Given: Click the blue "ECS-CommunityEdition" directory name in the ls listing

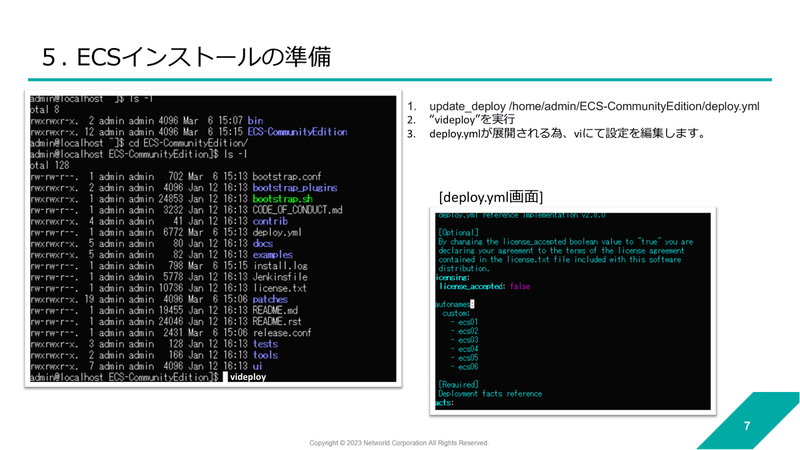Looking at the screenshot, I should point(297,132).
